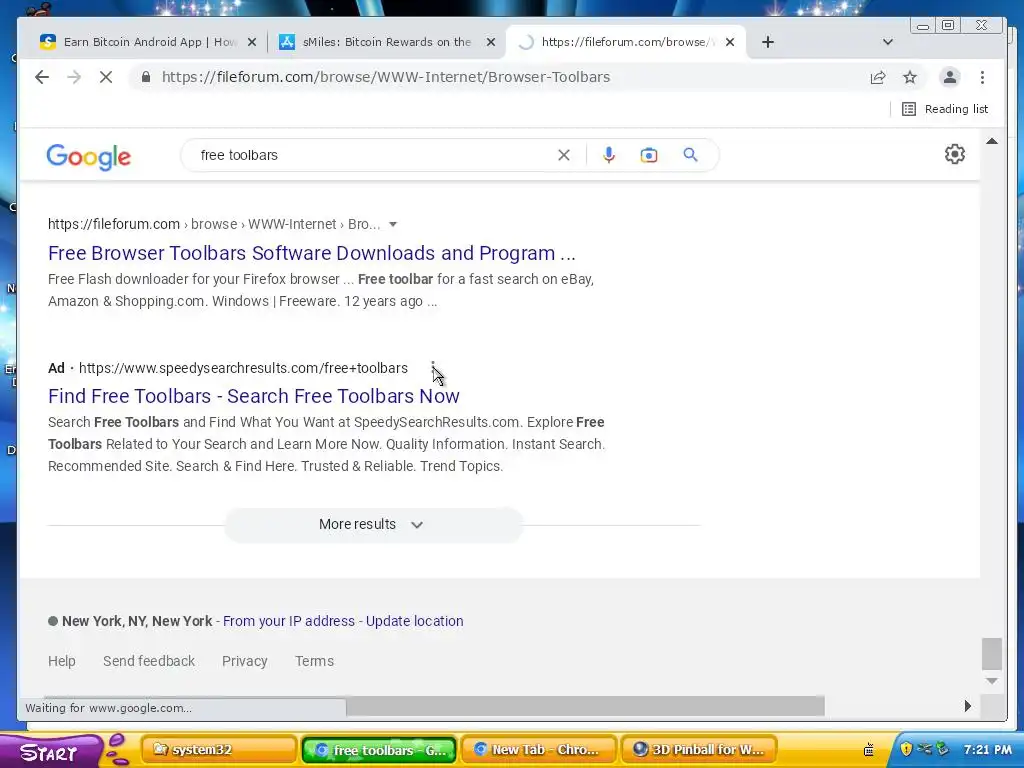The height and width of the screenshot is (768, 1024).
Task: Go back using the browser back arrow
Action: point(42,77)
